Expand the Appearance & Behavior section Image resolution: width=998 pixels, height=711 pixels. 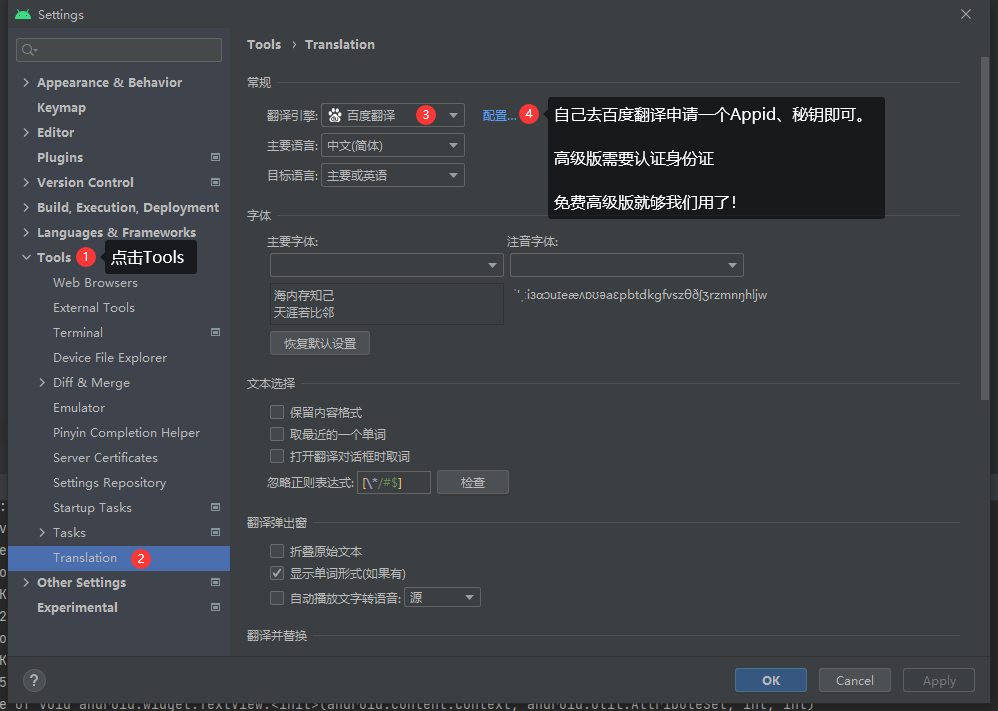click(x=26, y=83)
